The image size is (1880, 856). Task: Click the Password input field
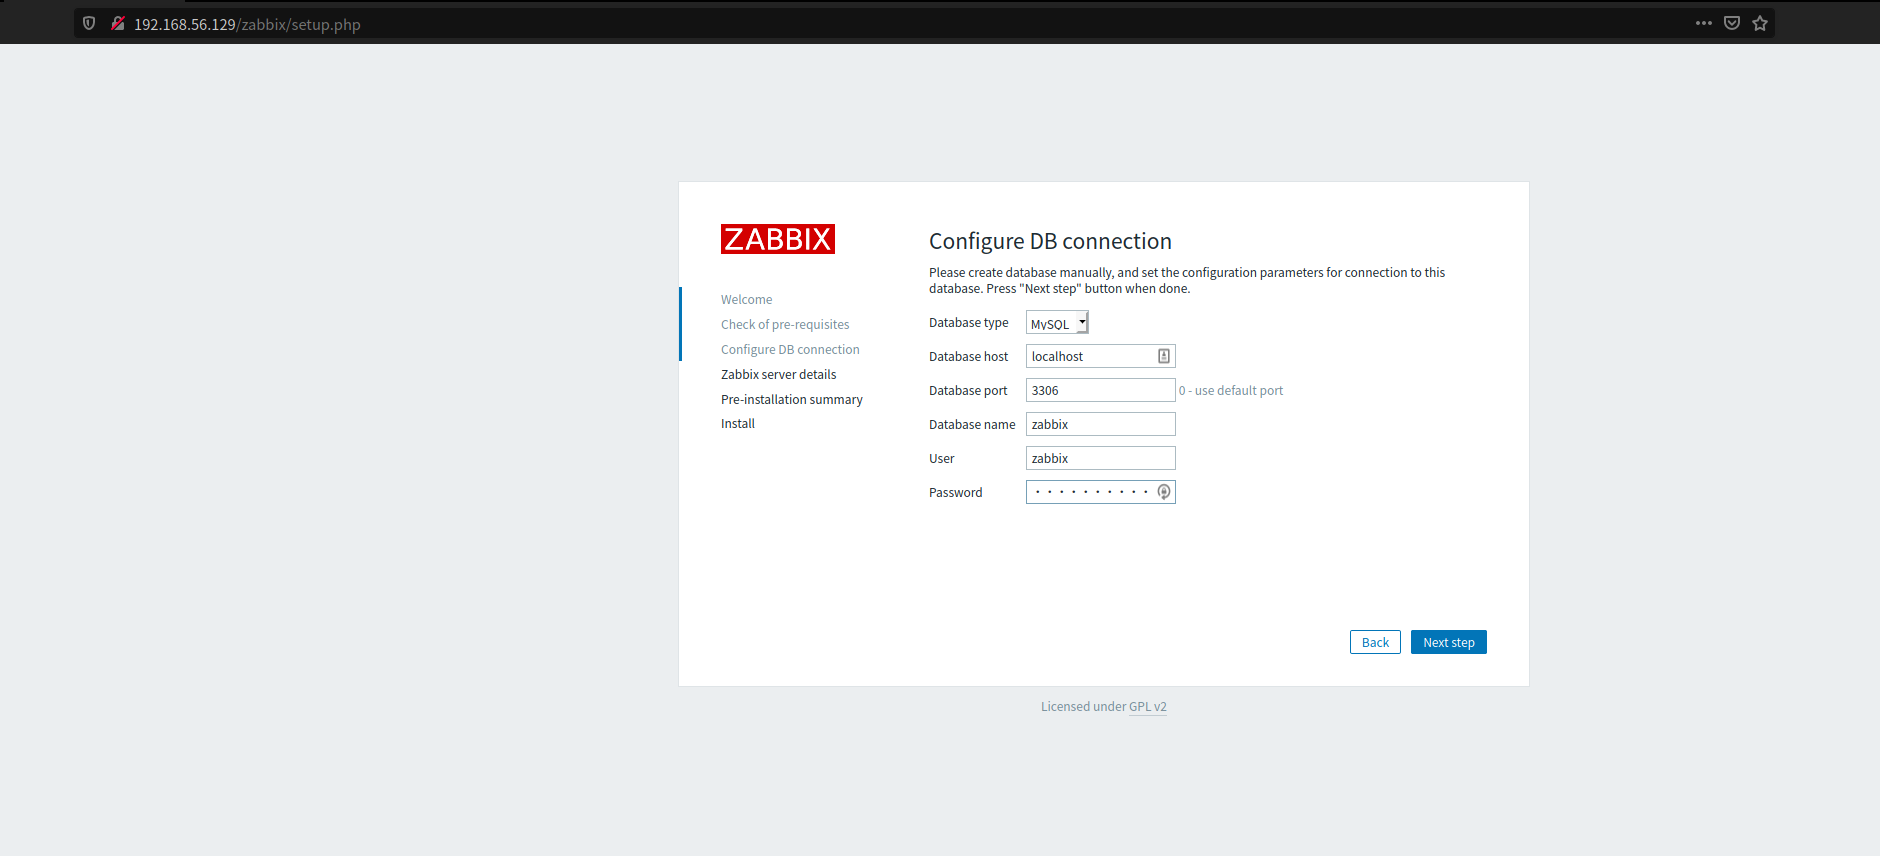[x=1100, y=492]
